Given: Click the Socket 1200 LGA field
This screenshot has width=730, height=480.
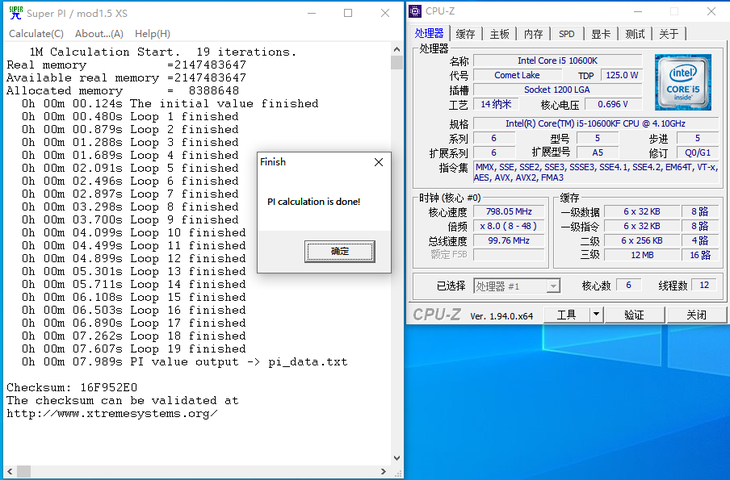Looking at the screenshot, I should [x=558, y=90].
